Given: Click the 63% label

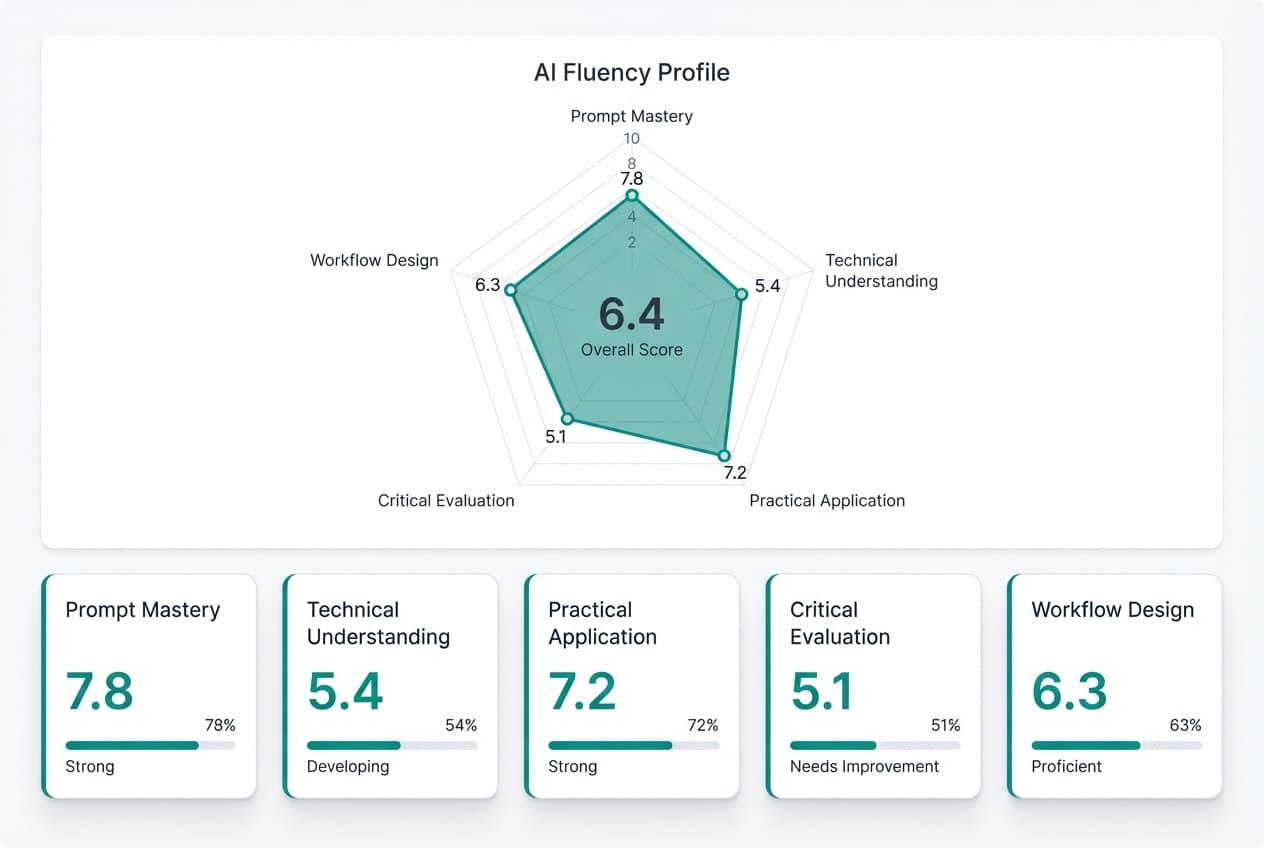Looking at the screenshot, I should (x=1186, y=725).
